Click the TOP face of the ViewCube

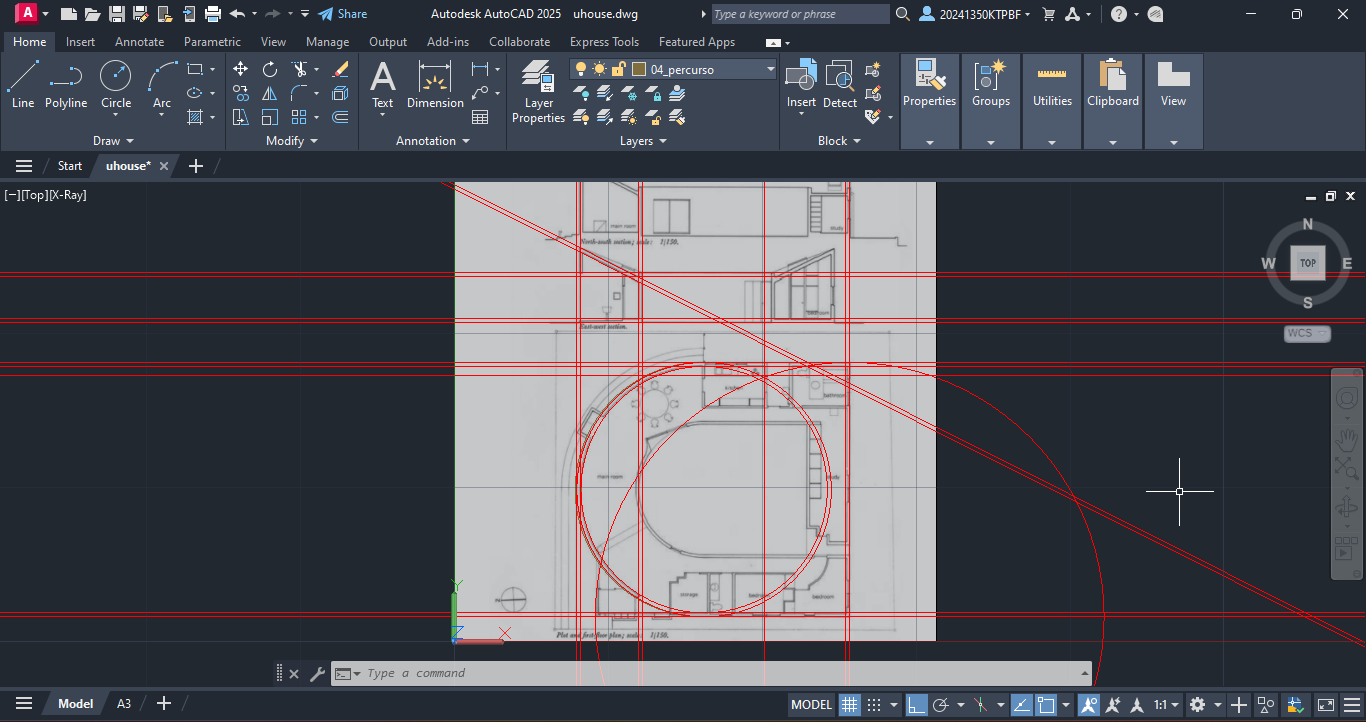pos(1307,263)
